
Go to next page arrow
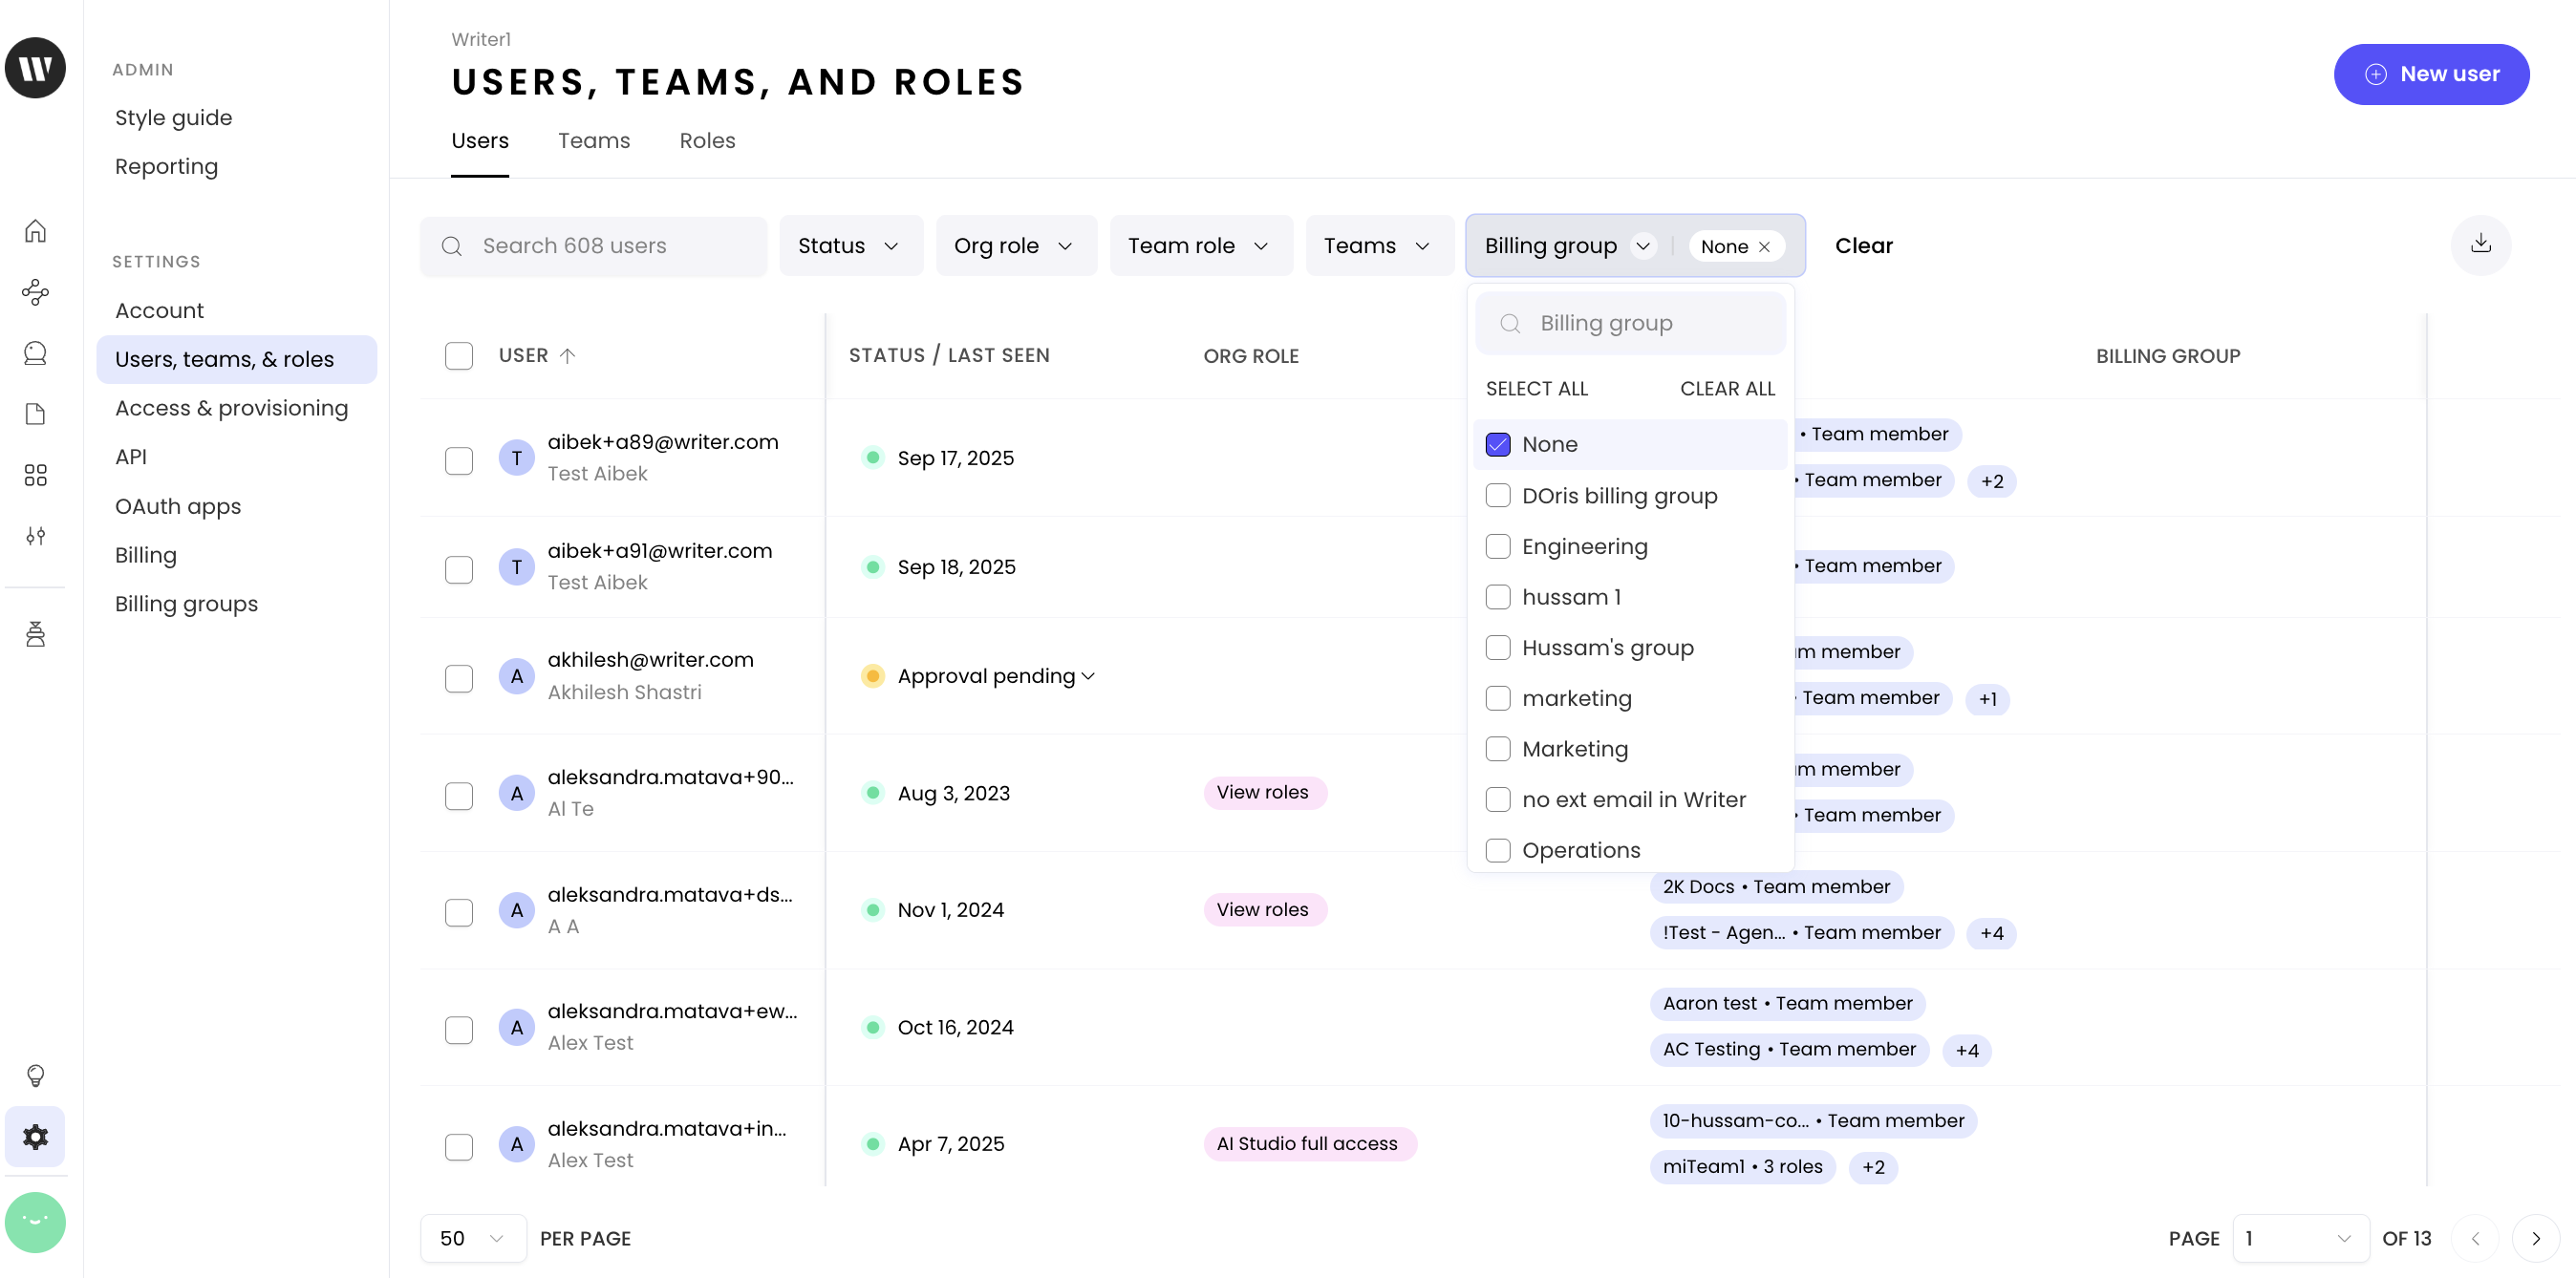[2535, 1238]
